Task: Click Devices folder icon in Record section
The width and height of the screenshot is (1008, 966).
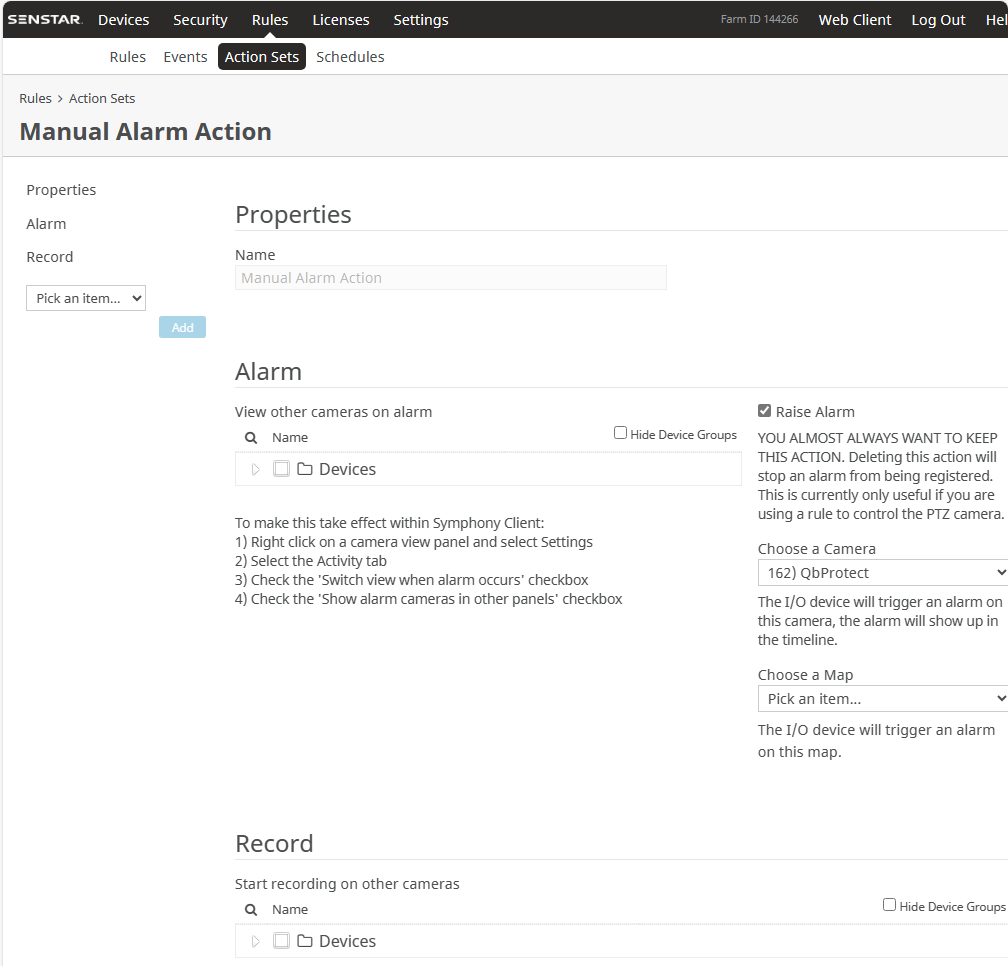Action: [x=305, y=941]
